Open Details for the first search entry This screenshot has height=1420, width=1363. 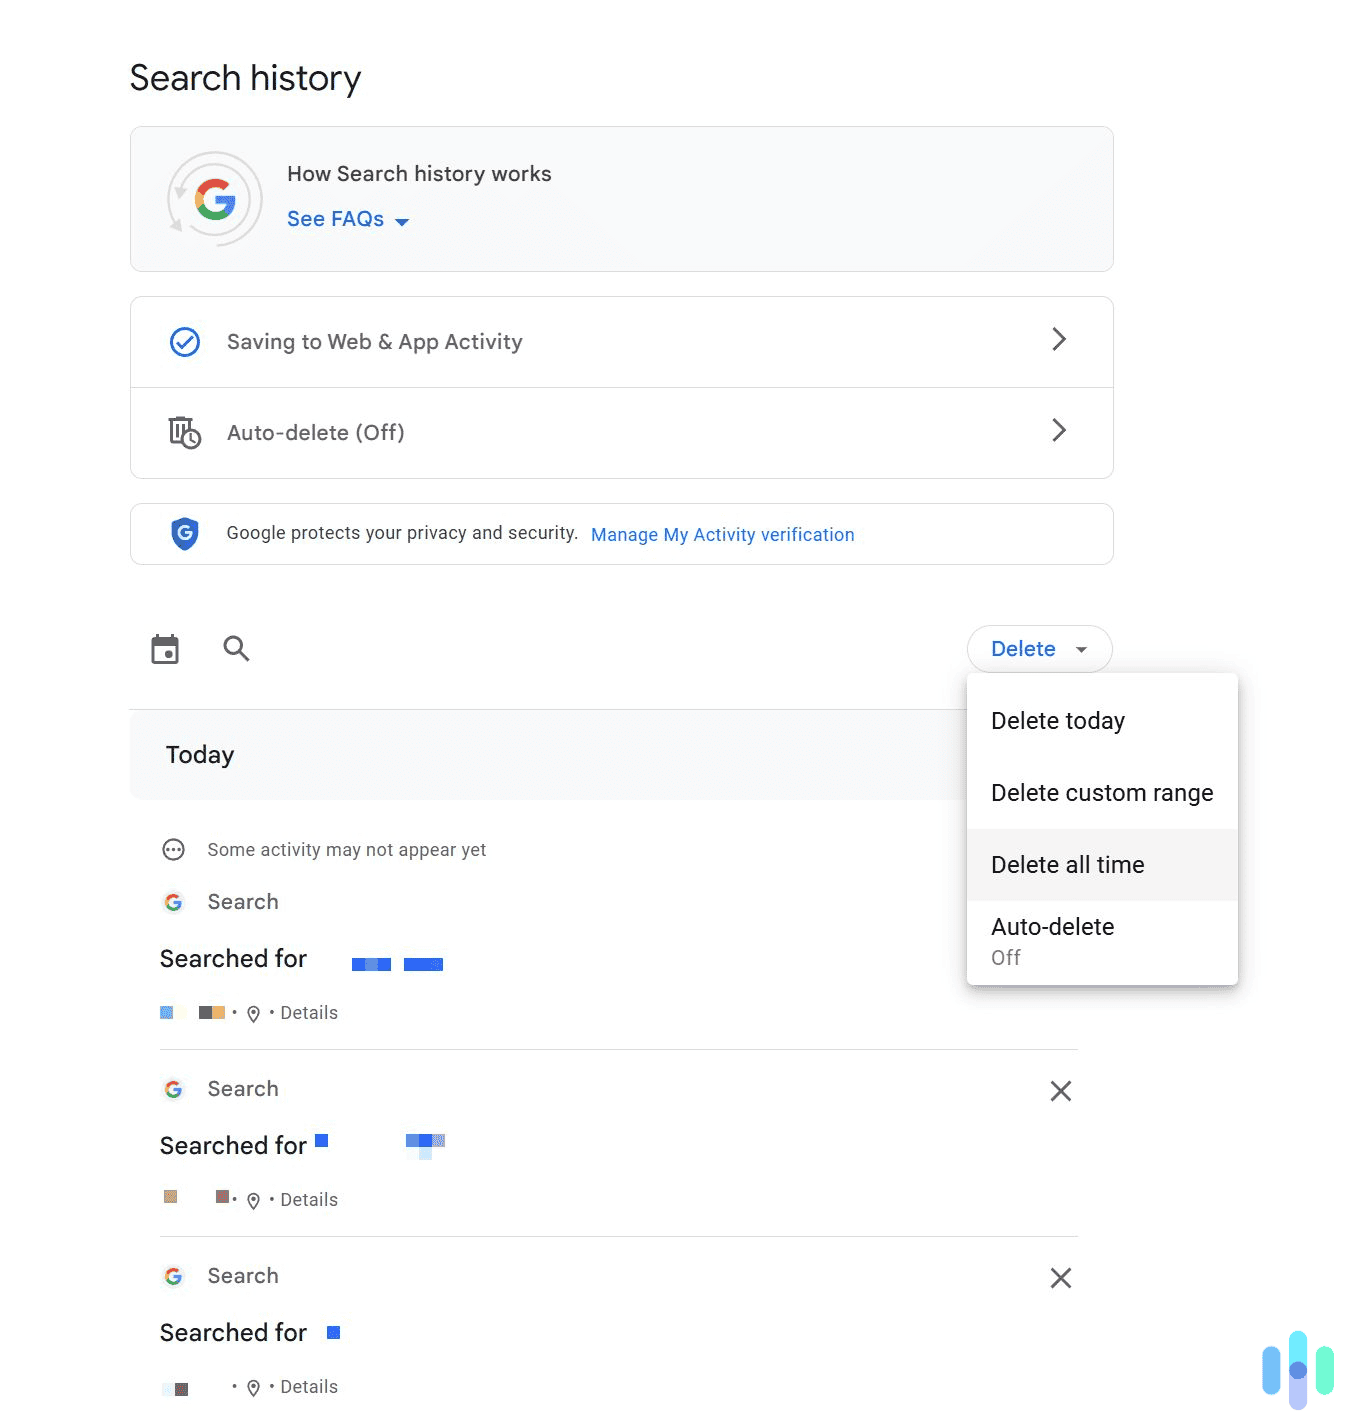coord(308,1012)
